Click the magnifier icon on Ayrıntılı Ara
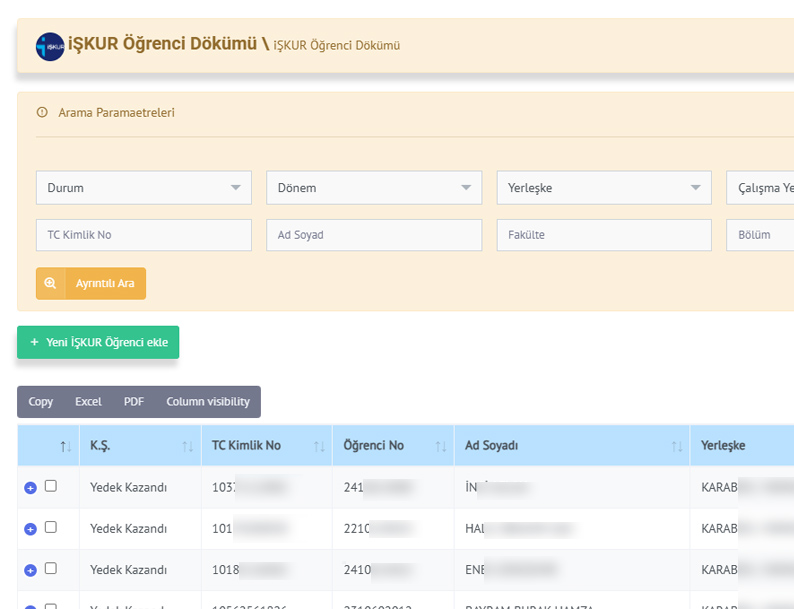The image size is (794, 609). (50, 283)
